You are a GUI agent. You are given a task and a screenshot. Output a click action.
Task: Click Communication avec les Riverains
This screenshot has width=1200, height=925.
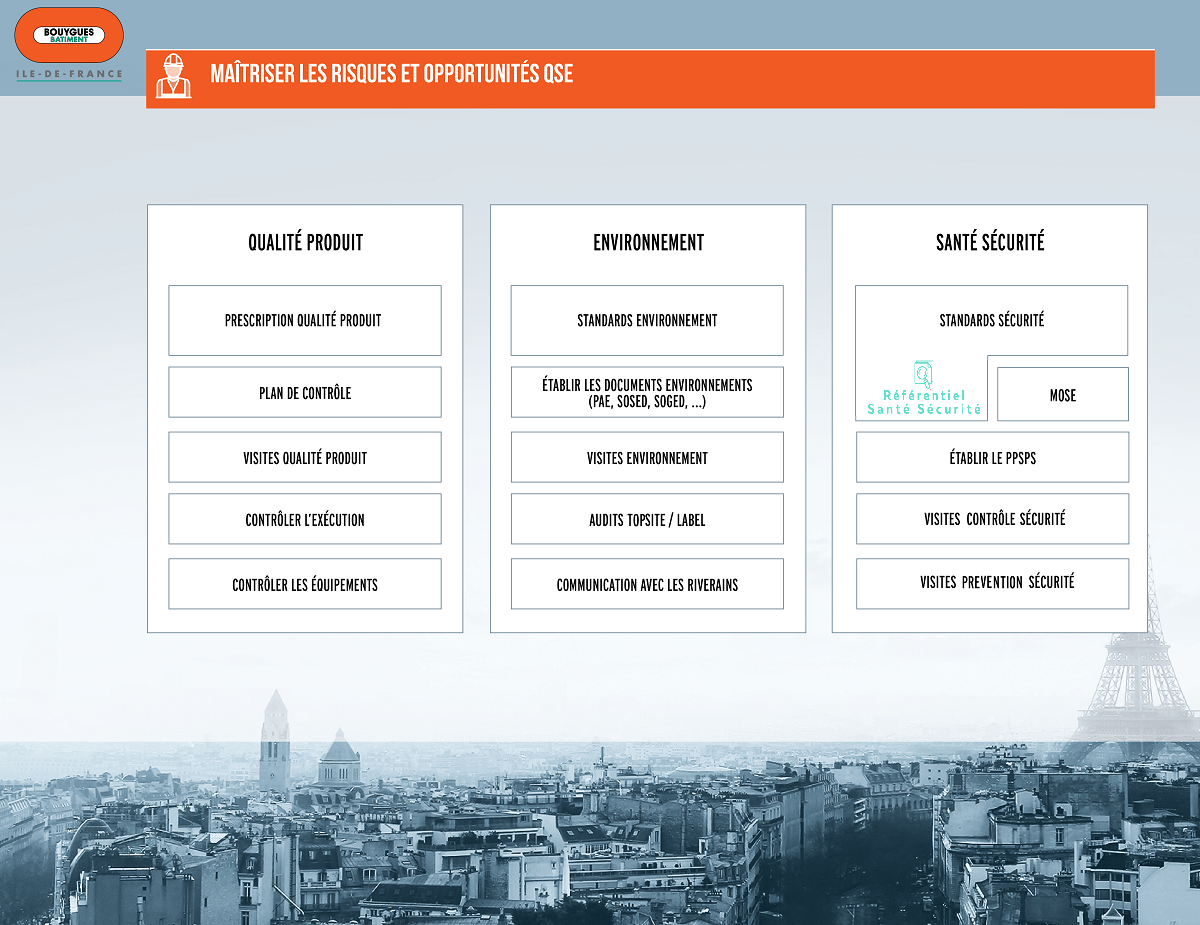[x=647, y=584]
